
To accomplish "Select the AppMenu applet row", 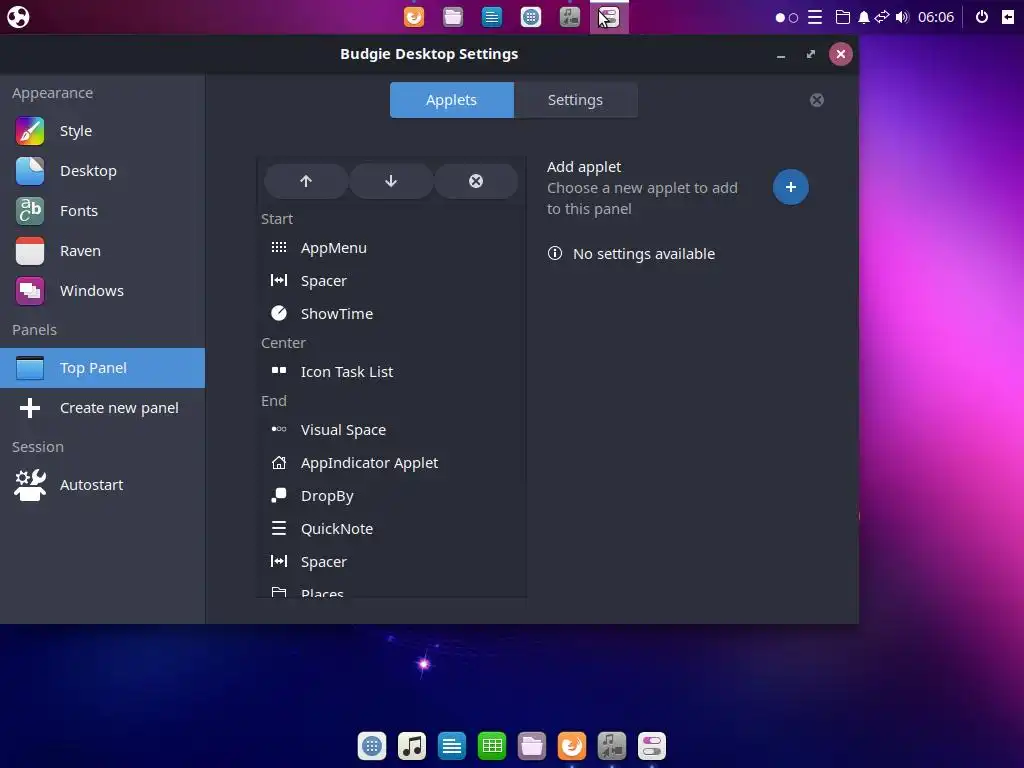I will (x=391, y=248).
